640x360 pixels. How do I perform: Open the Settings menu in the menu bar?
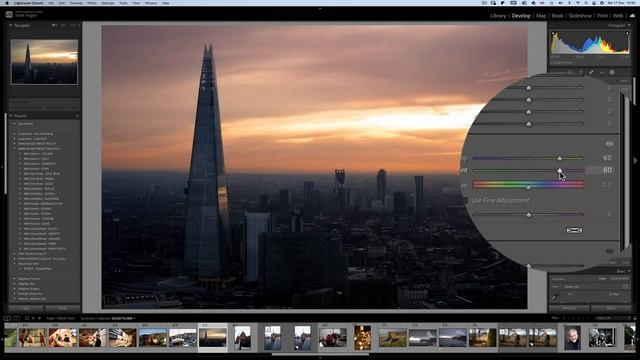(108, 3)
